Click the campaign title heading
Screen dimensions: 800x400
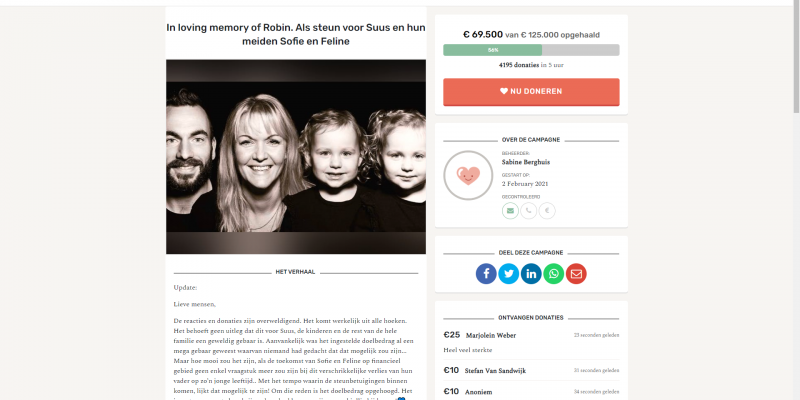click(x=296, y=34)
